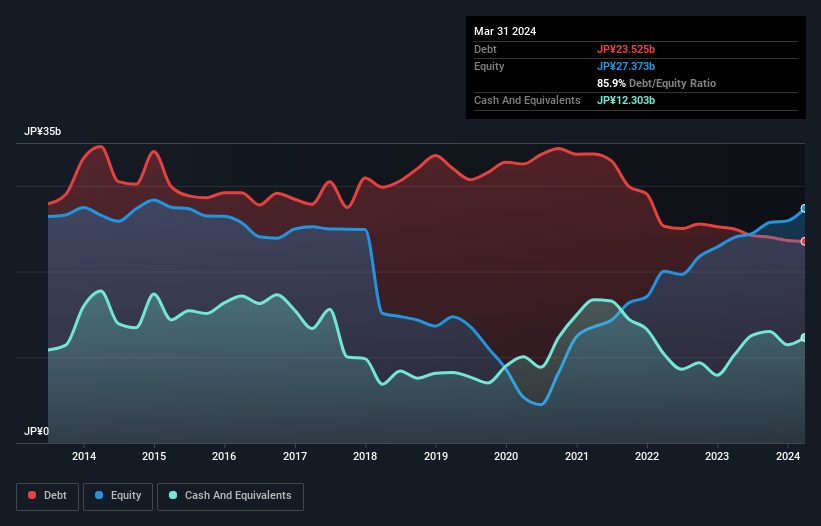The height and width of the screenshot is (526, 821).
Task: Click the teal Cash endpoint marker
Action: pyautogui.click(x=804, y=338)
